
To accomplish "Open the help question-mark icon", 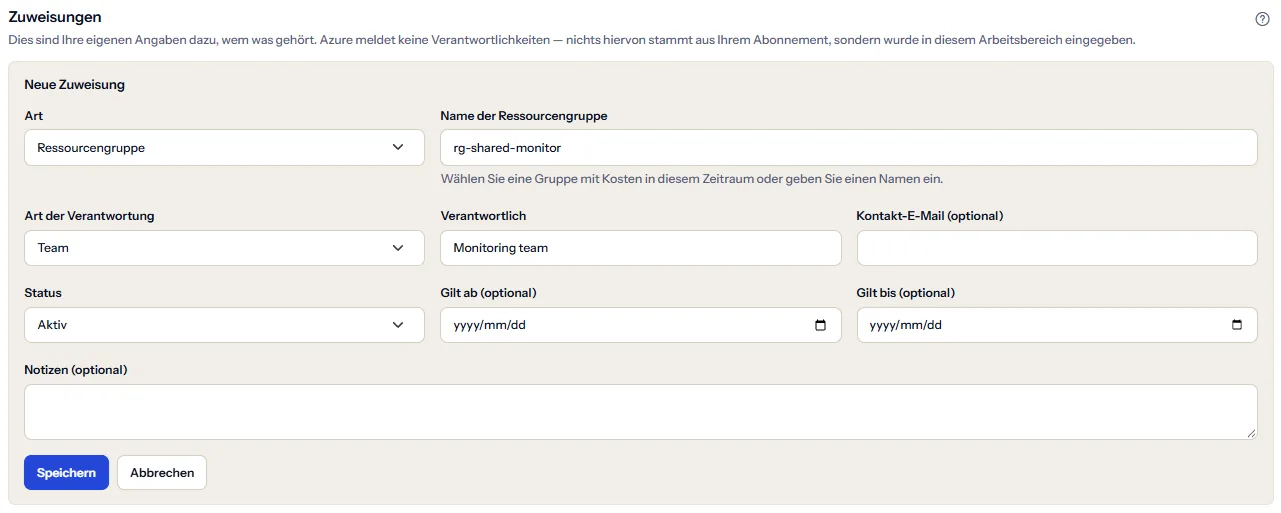I will pos(1262,19).
